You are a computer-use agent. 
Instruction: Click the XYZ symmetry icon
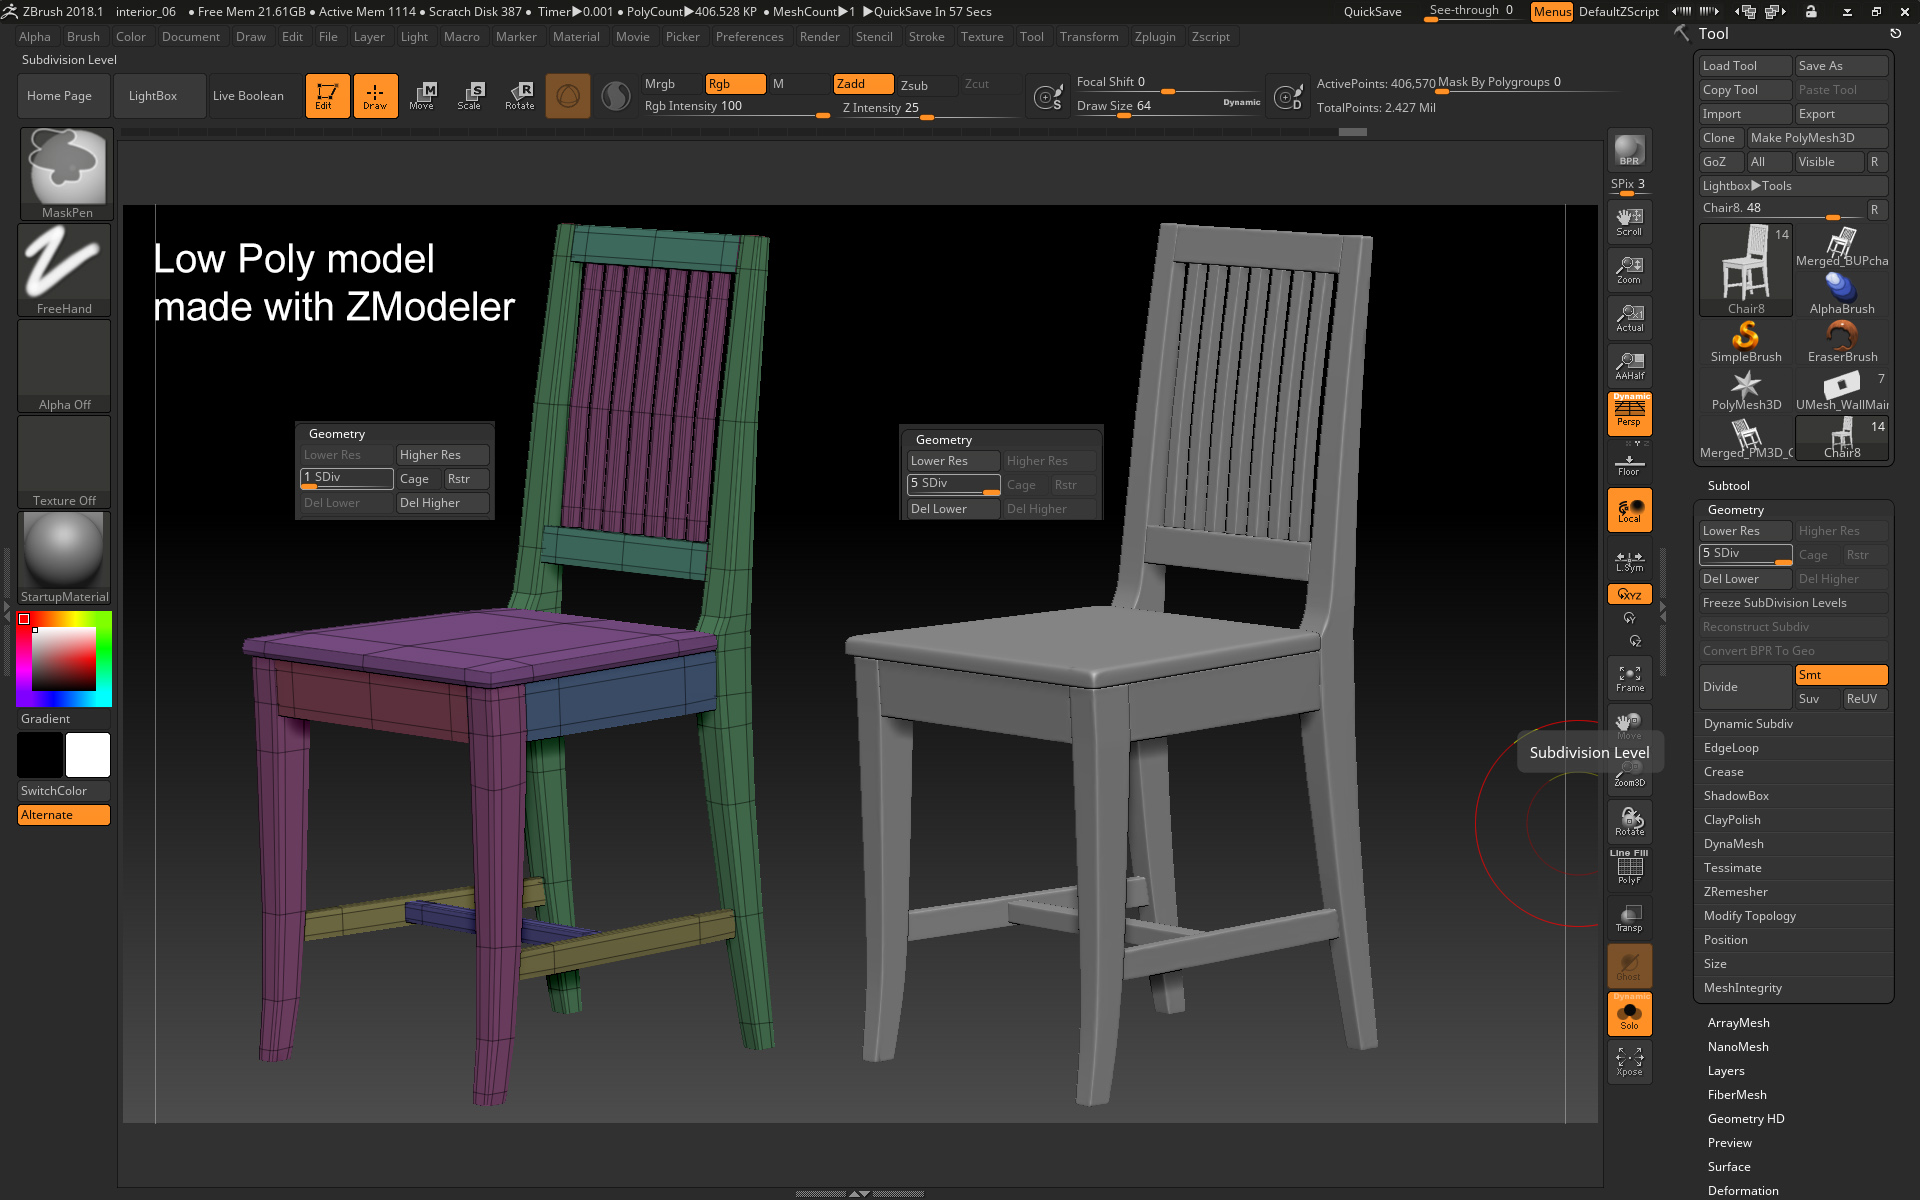(x=1628, y=593)
